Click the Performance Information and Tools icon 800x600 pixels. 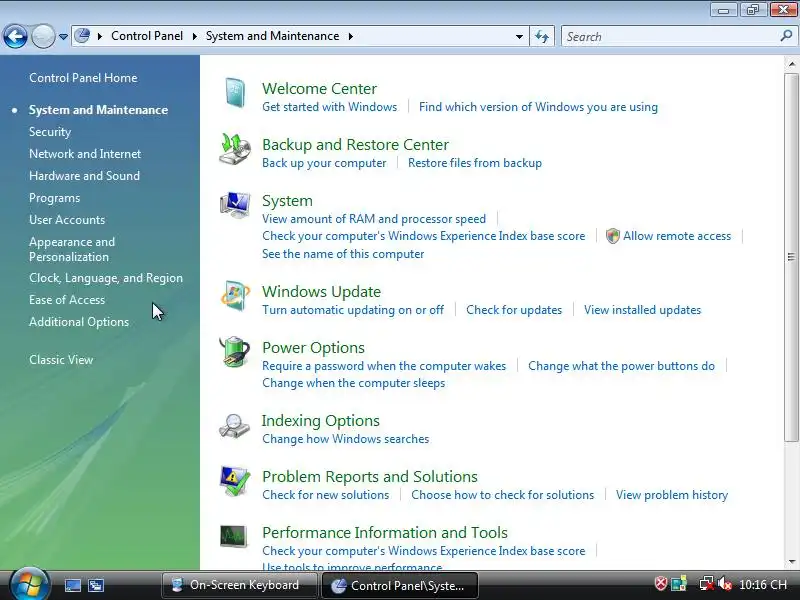tap(234, 536)
